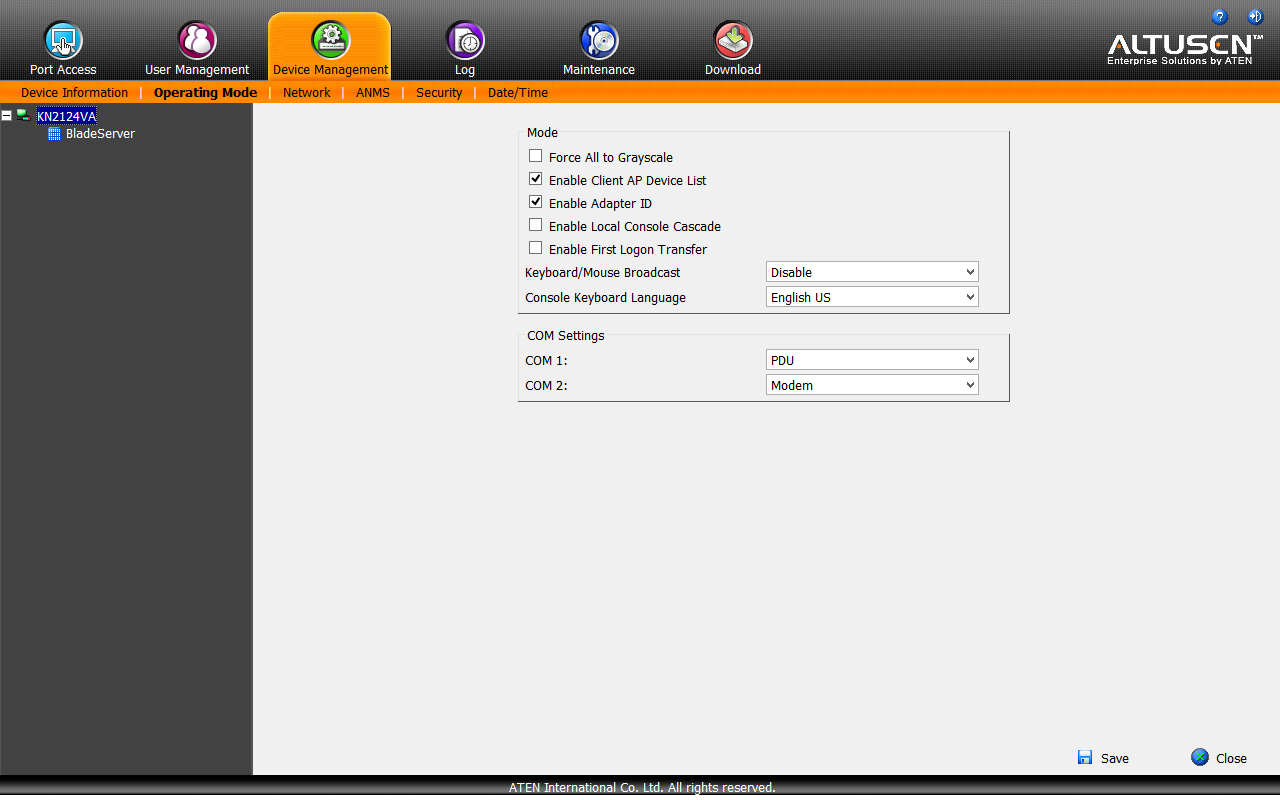
Task: Click the Download label
Action: tap(733, 70)
